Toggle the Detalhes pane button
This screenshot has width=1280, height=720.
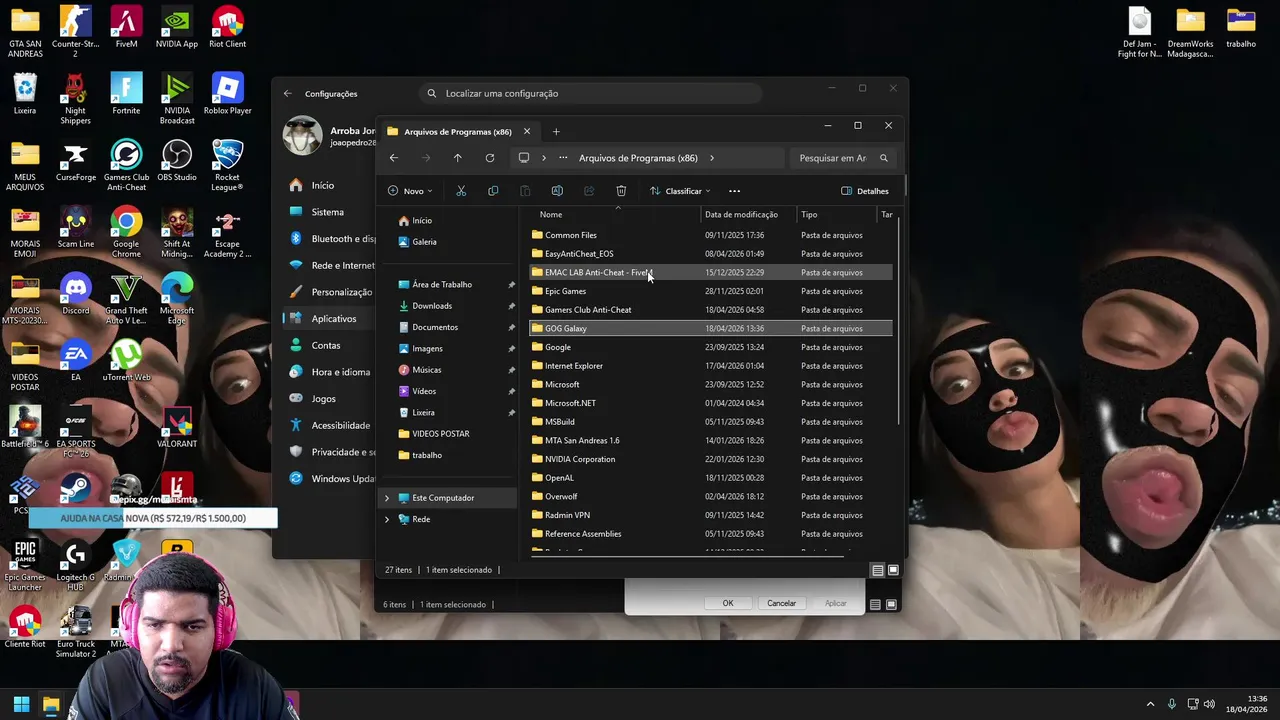pyautogui.click(x=865, y=191)
